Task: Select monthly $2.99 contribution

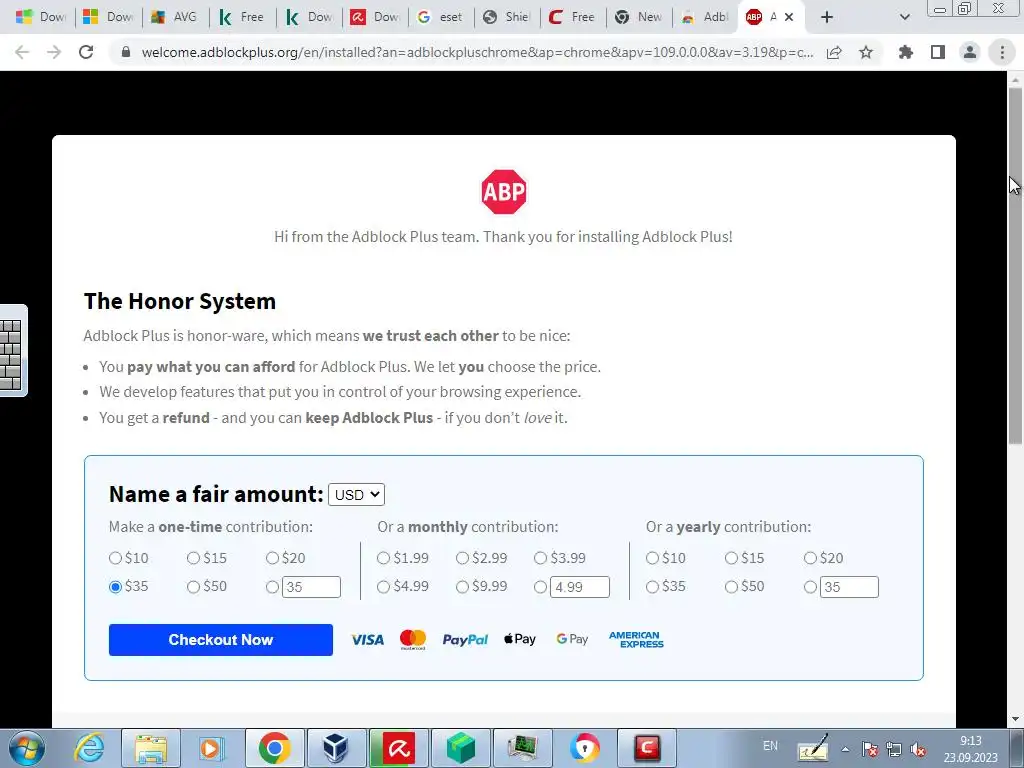Action: pos(462,558)
